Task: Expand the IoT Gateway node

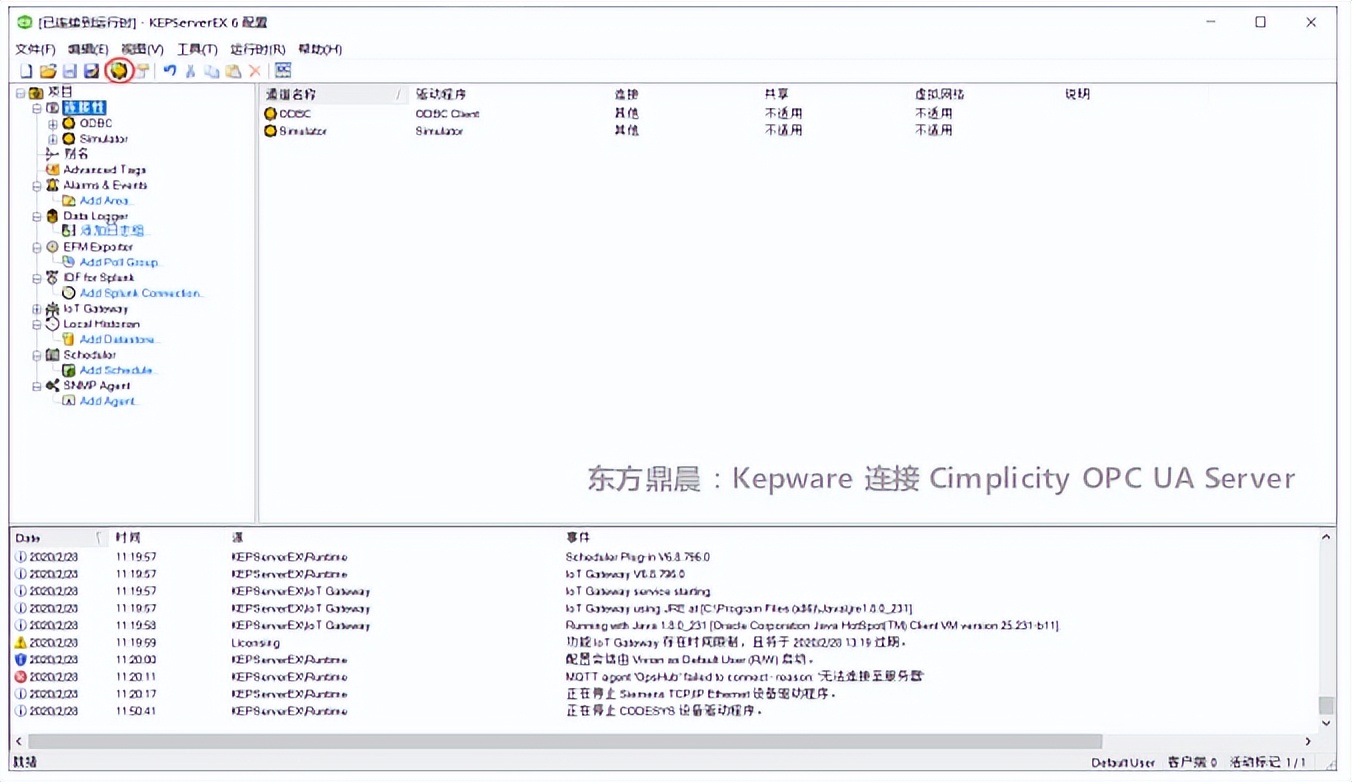Action: click(37, 309)
